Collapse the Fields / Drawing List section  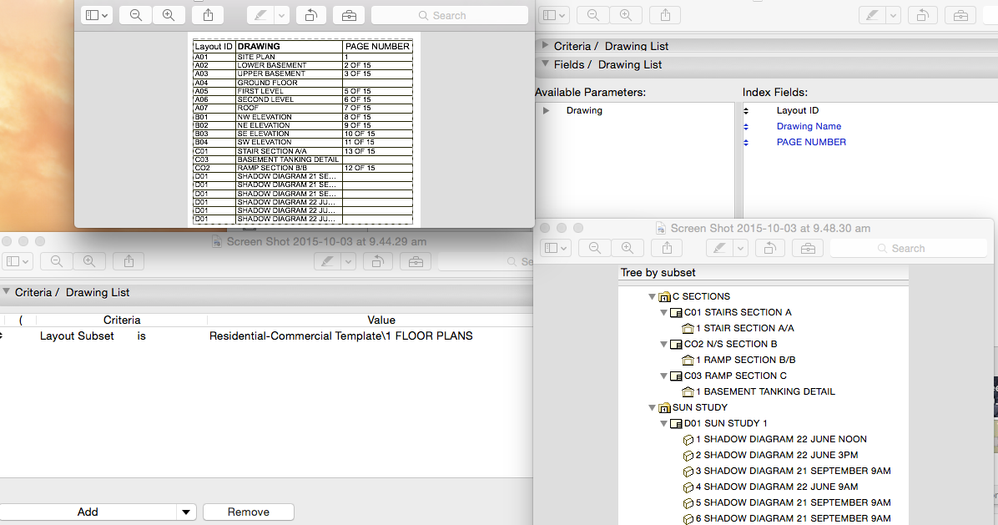pyautogui.click(x=545, y=64)
